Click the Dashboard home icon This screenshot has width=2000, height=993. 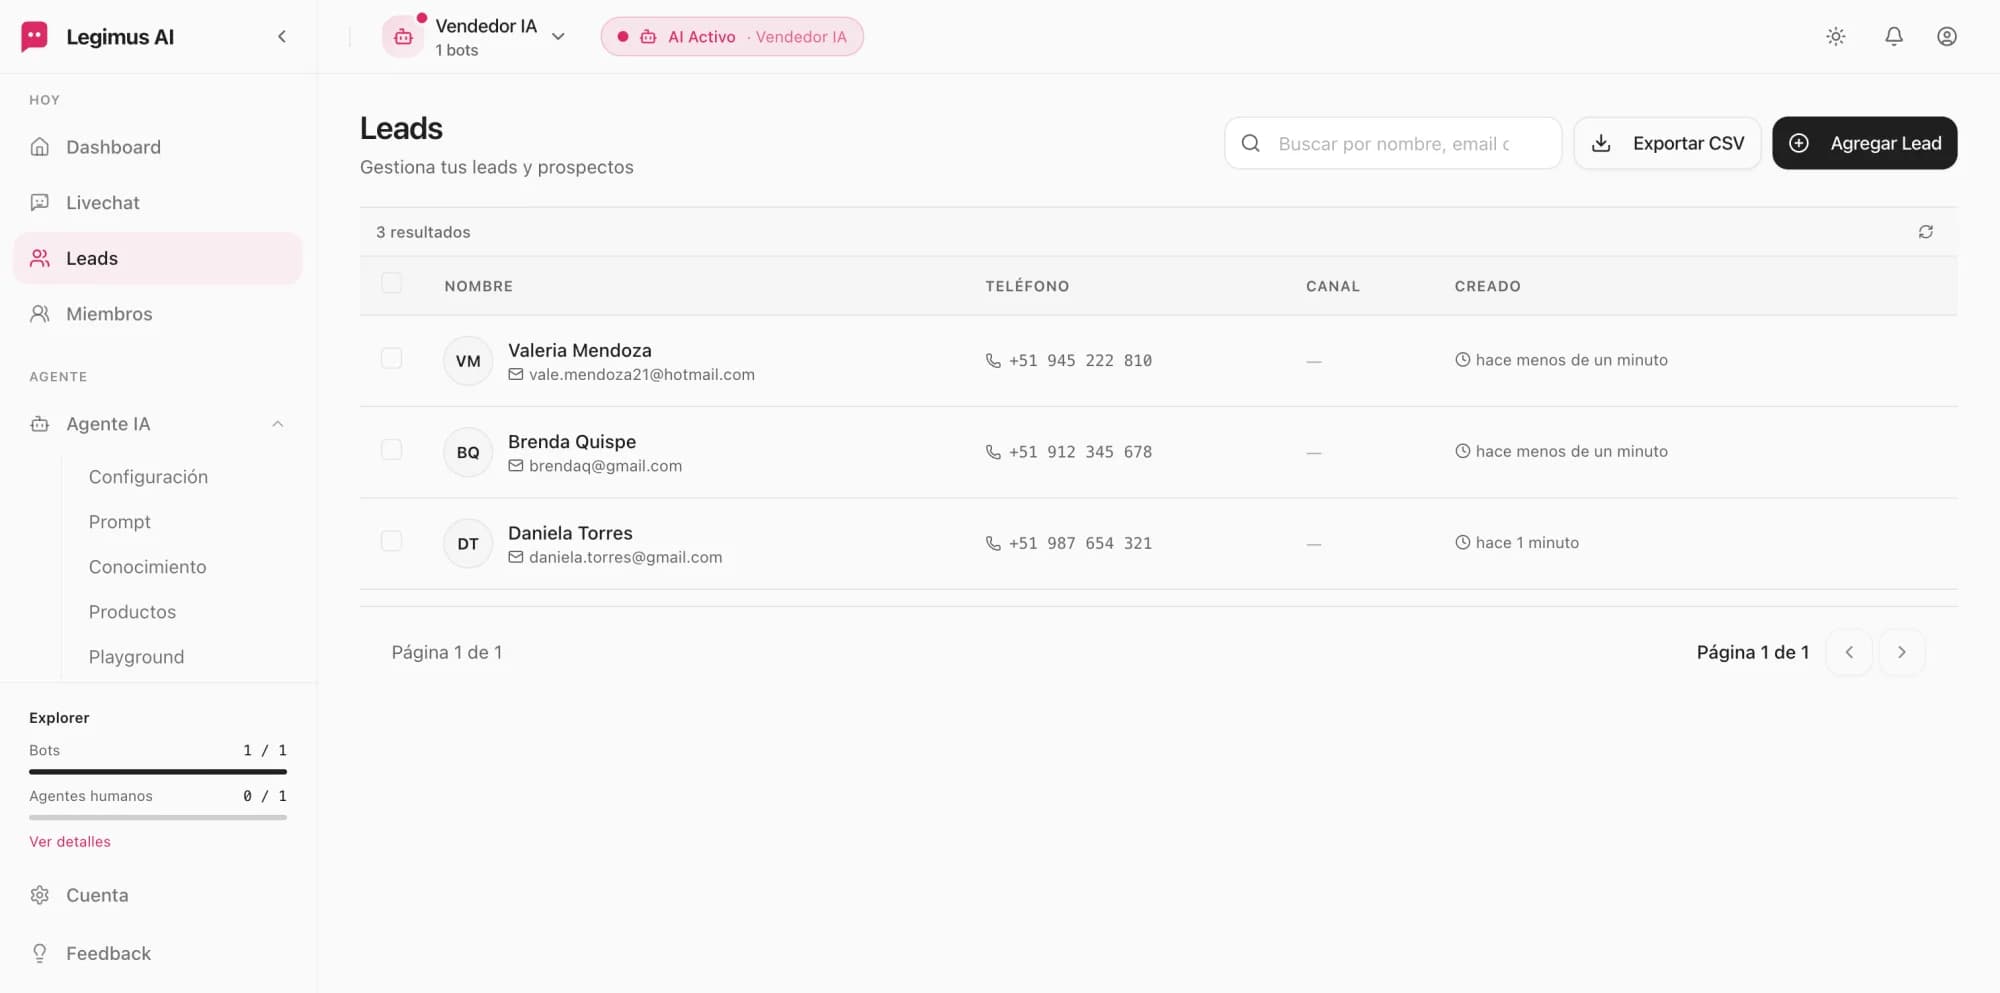pyautogui.click(x=40, y=147)
